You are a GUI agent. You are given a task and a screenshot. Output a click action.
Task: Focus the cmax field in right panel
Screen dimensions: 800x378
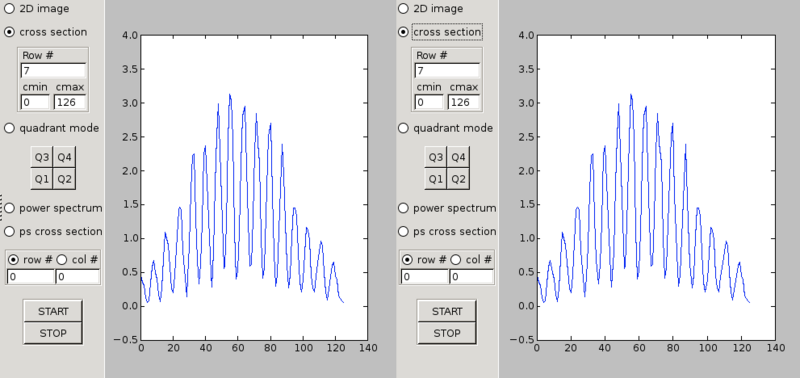point(464,102)
